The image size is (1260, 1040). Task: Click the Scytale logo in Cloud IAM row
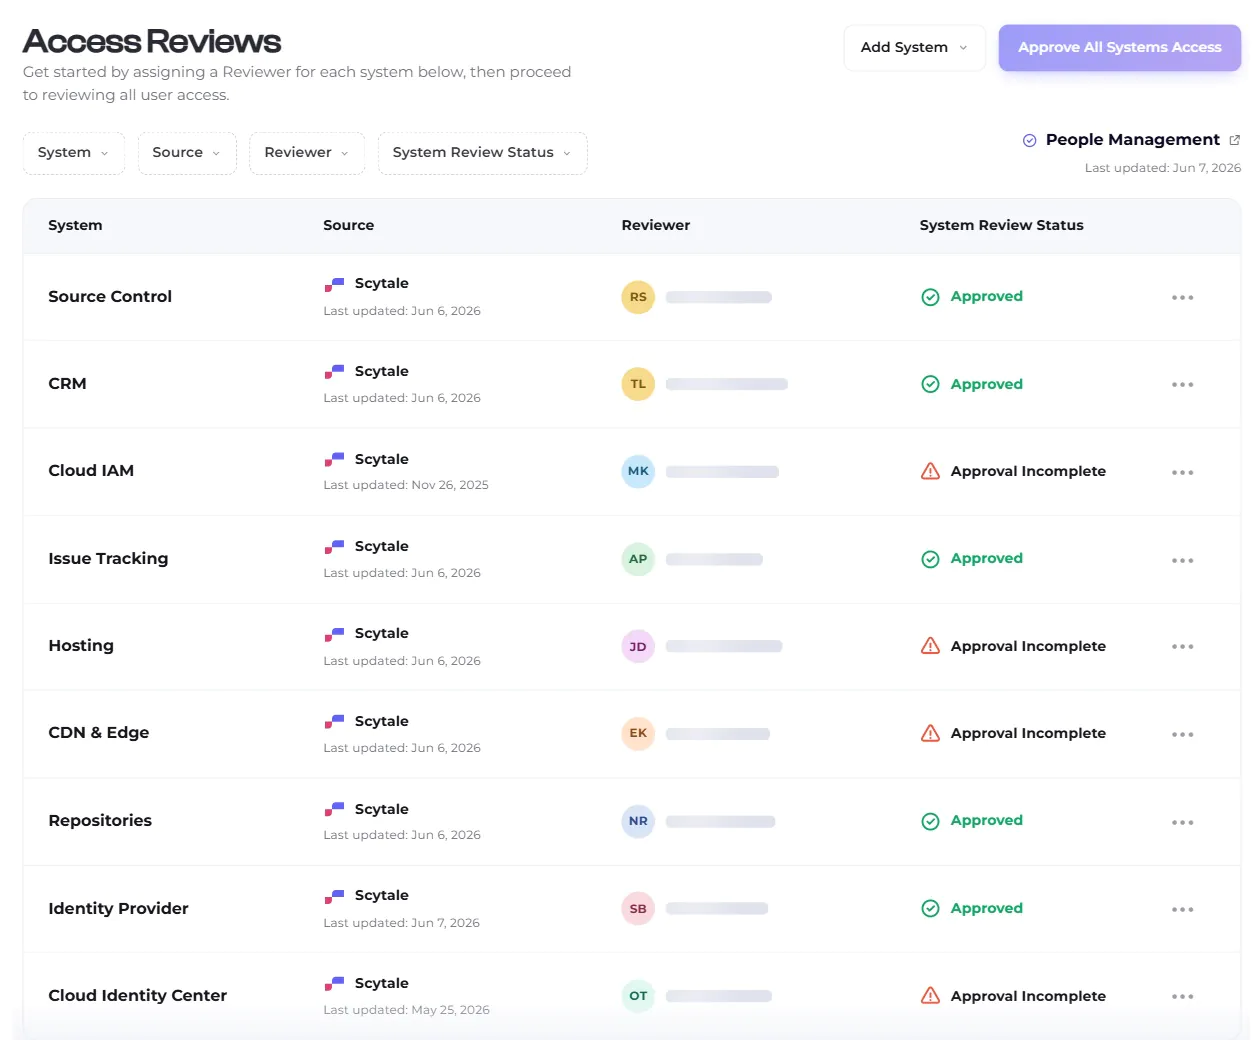(x=334, y=459)
